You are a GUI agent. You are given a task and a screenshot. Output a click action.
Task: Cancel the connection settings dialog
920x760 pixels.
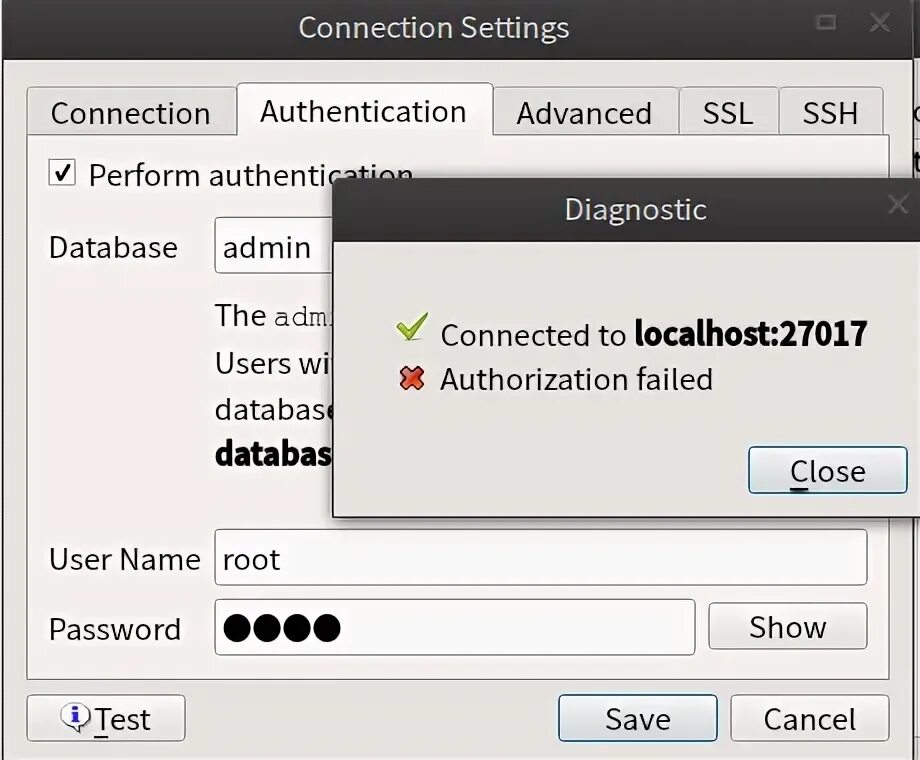pos(810,718)
